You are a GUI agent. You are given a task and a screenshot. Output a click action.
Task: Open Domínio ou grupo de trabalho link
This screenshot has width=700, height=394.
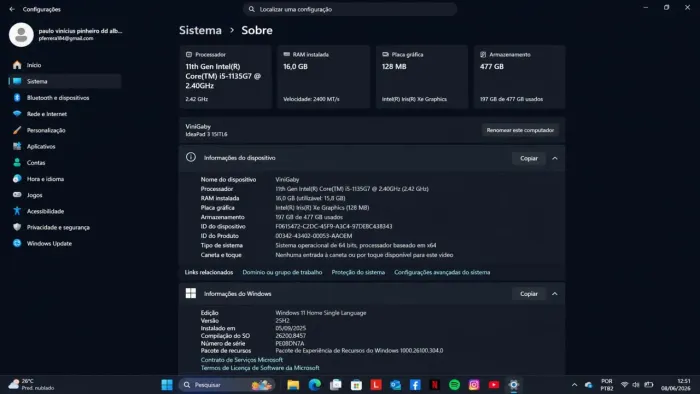click(x=282, y=272)
